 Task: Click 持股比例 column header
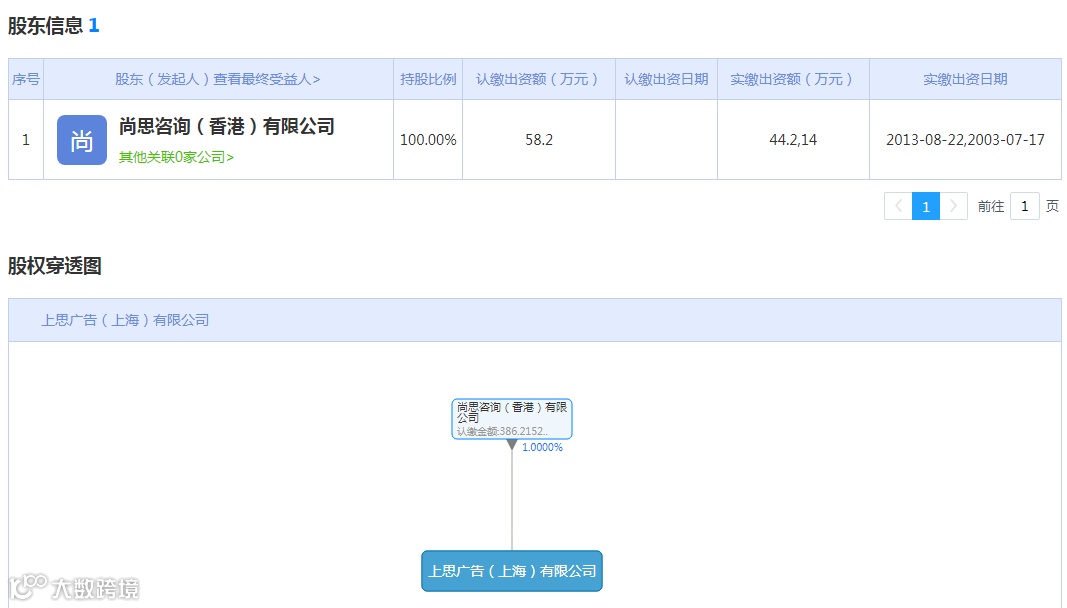pyautogui.click(x=428, y=79)
